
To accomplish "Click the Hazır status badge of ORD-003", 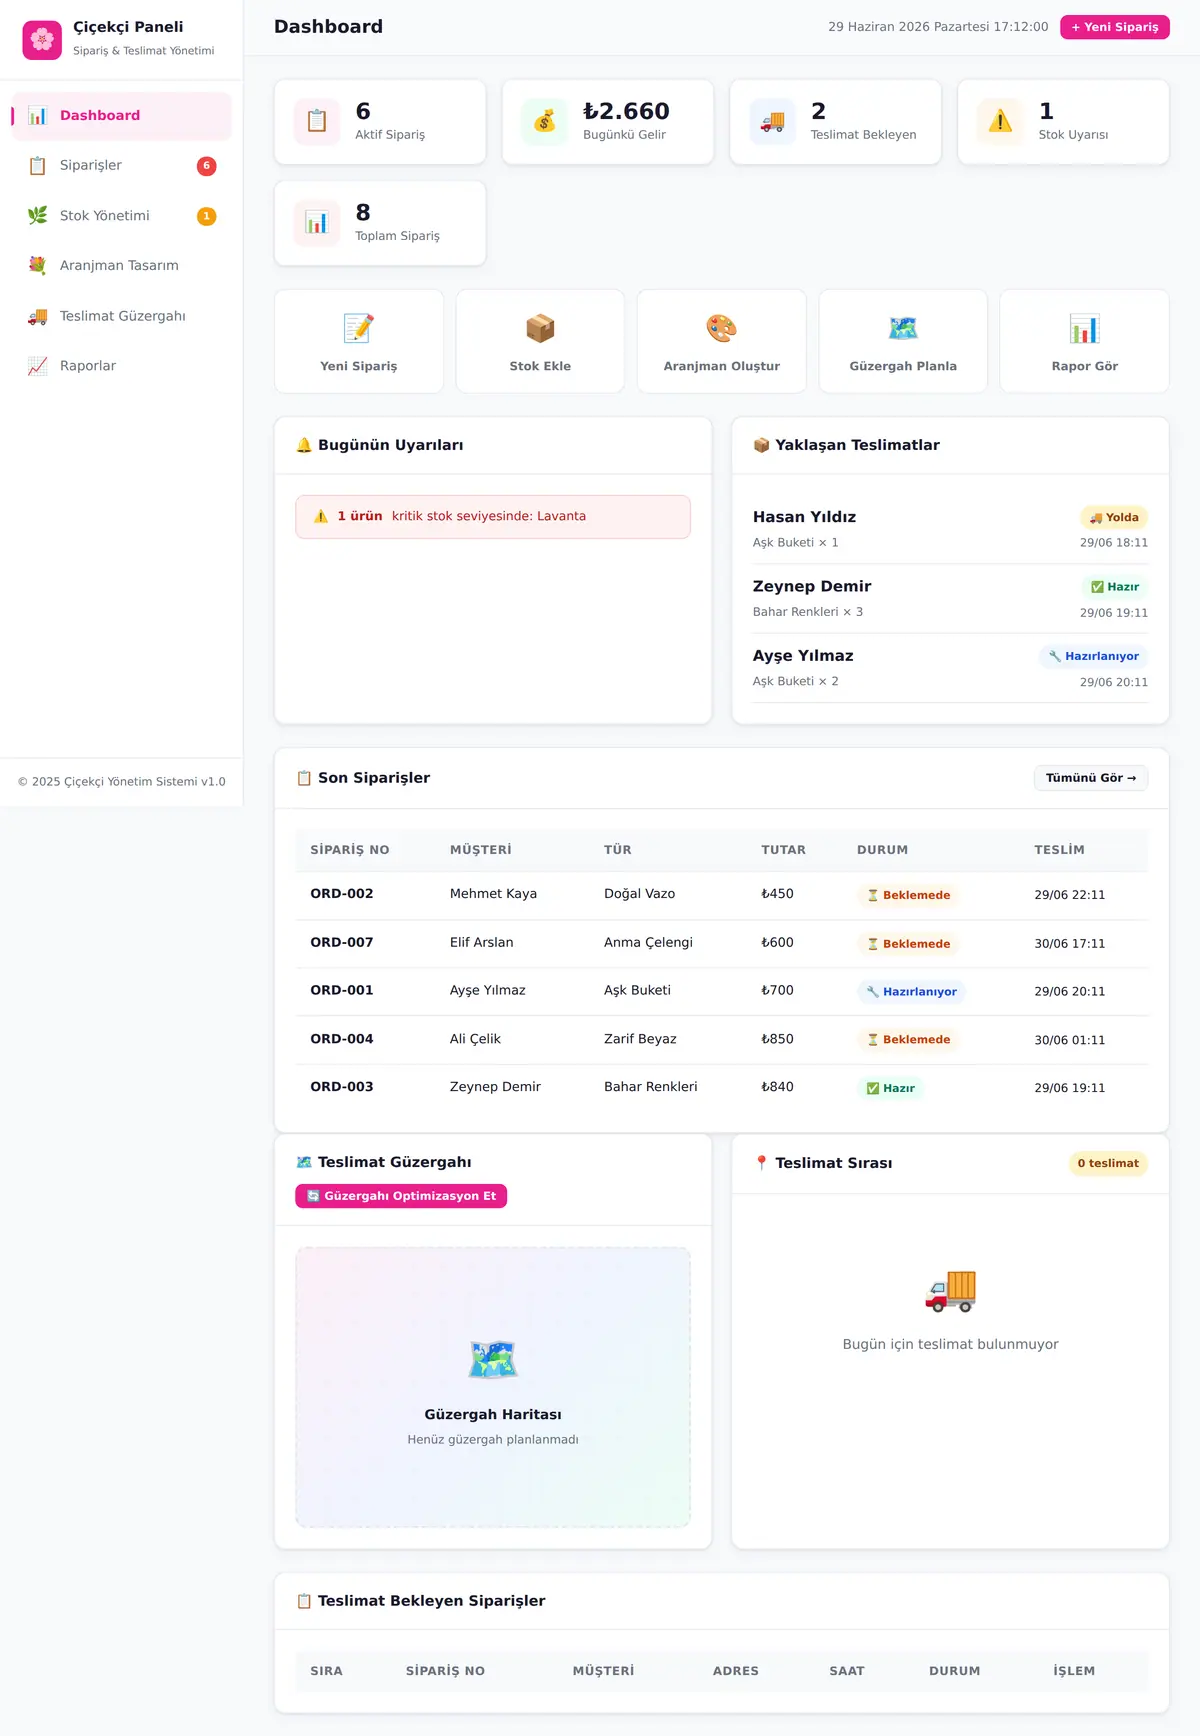I will coord(890,1088).
